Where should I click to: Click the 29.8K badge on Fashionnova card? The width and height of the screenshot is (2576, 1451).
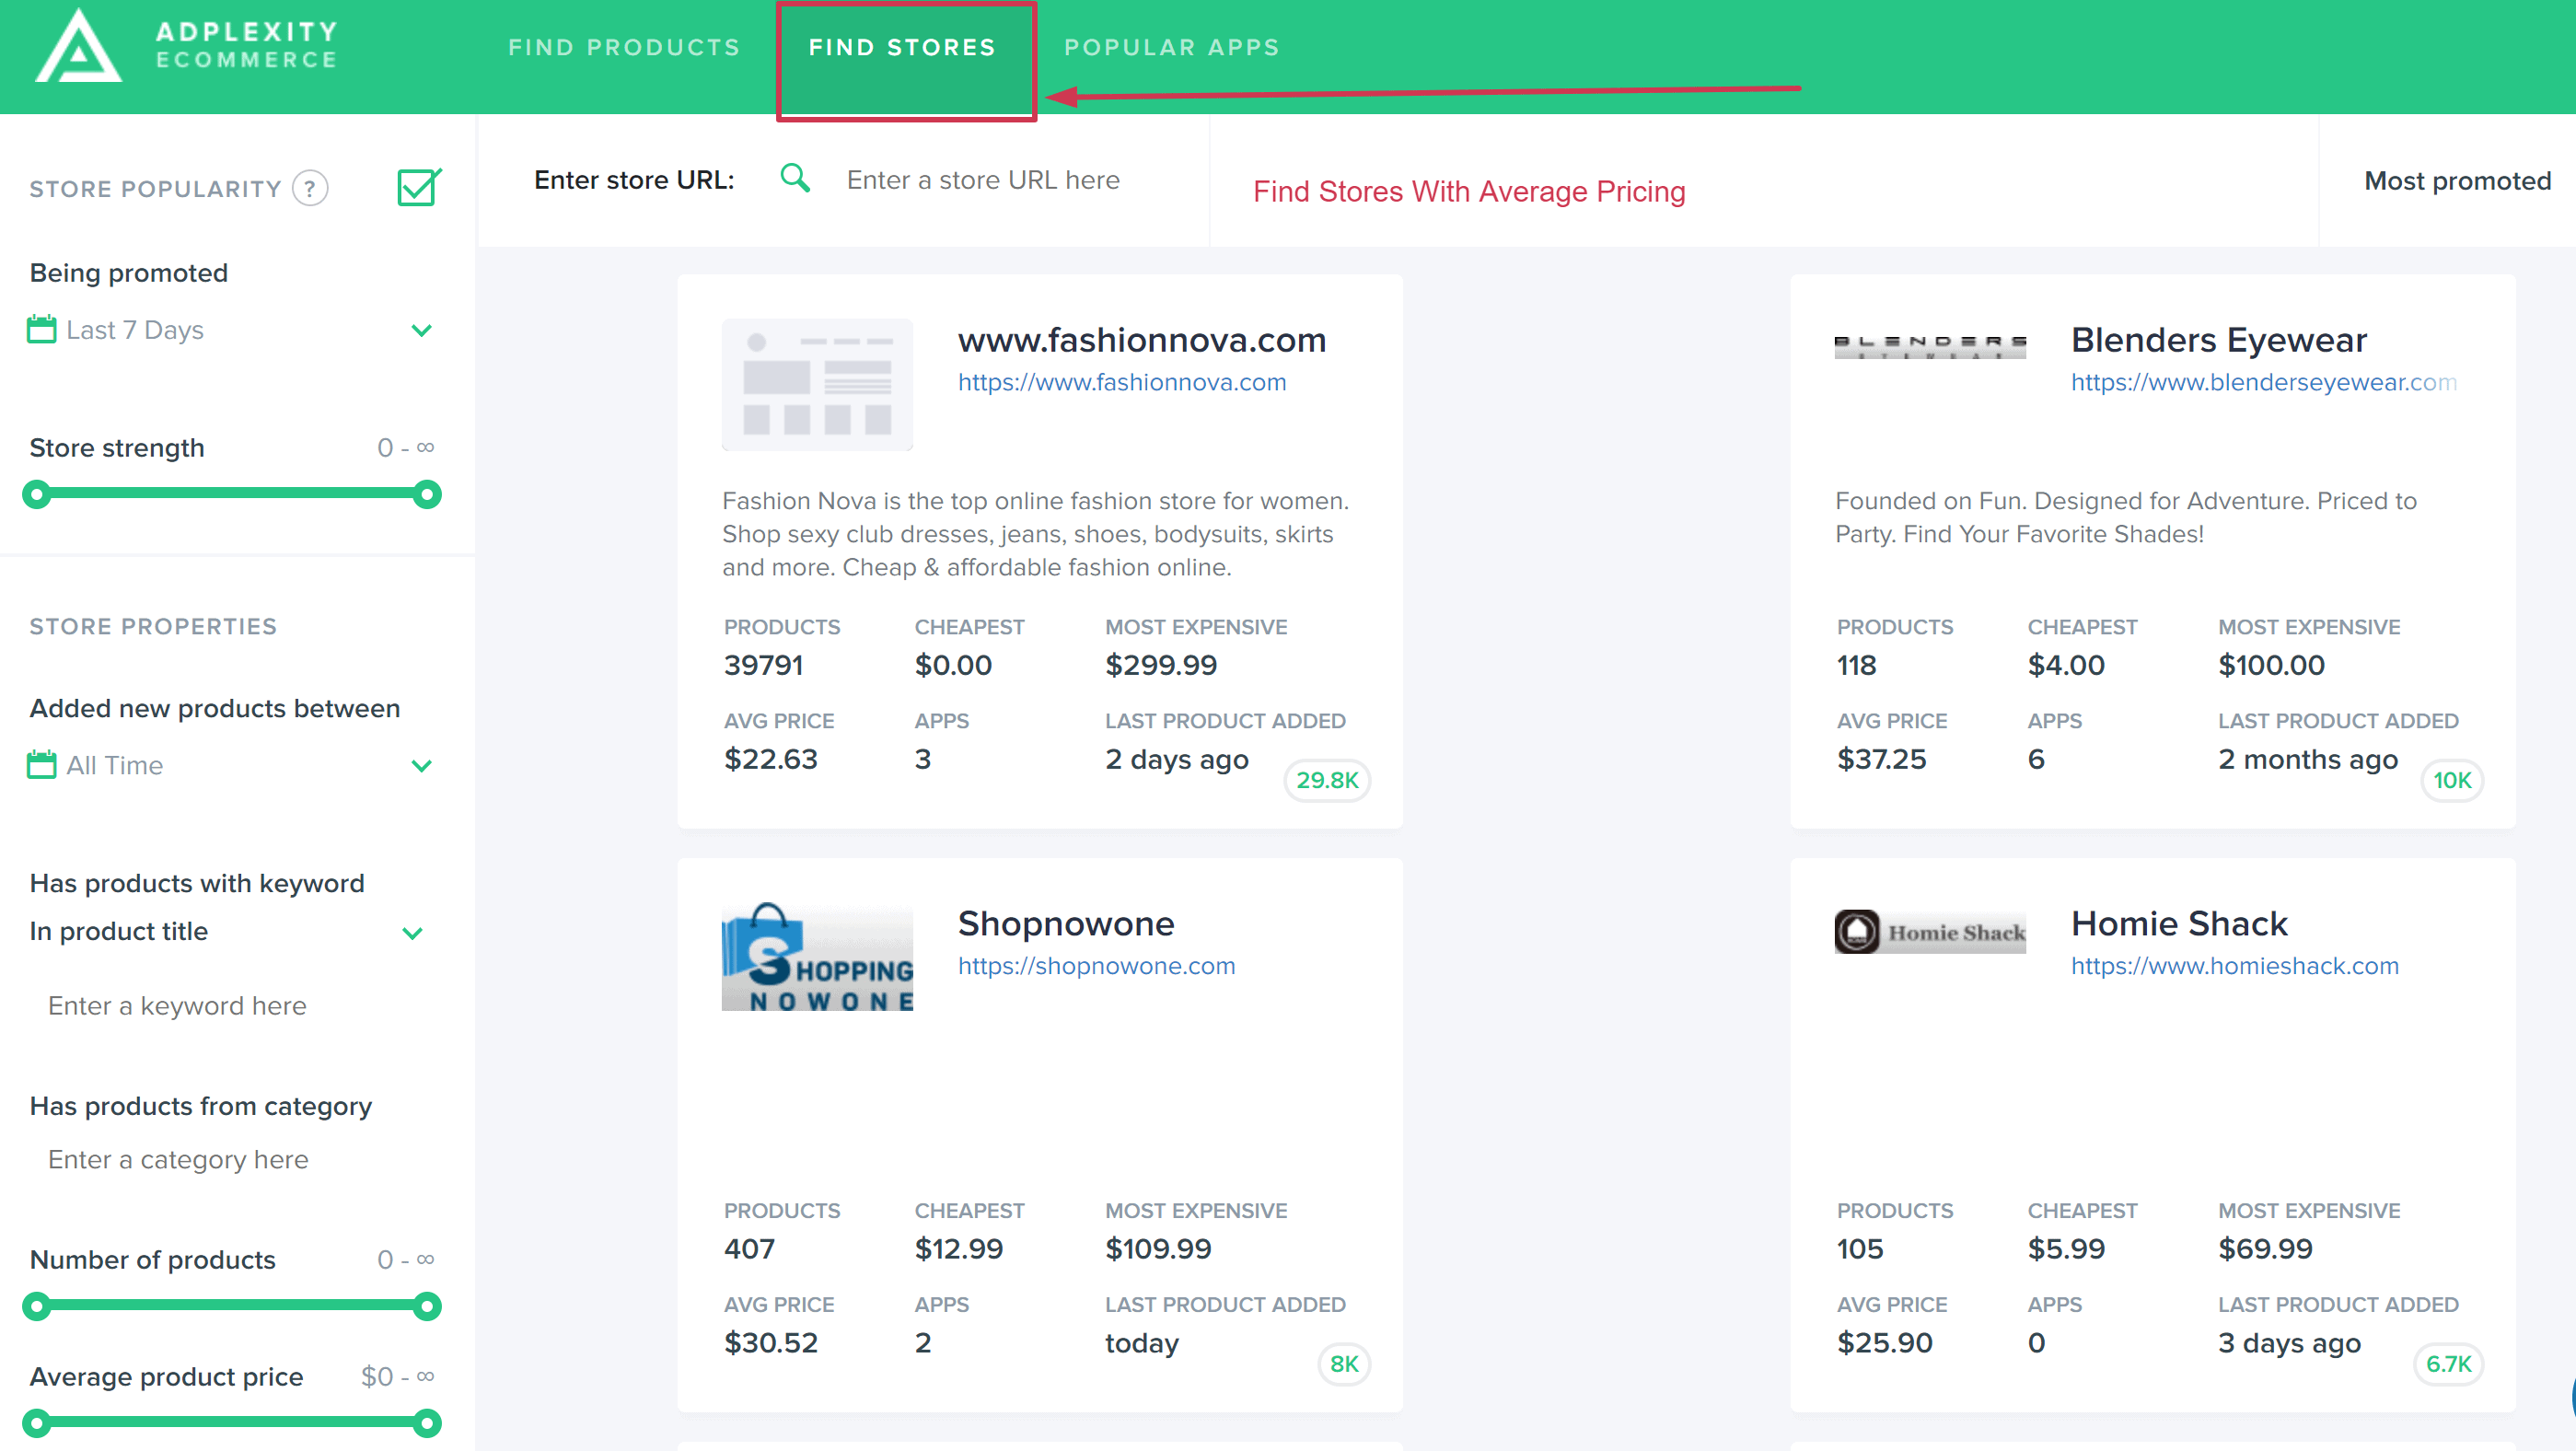click(1326, 780)
